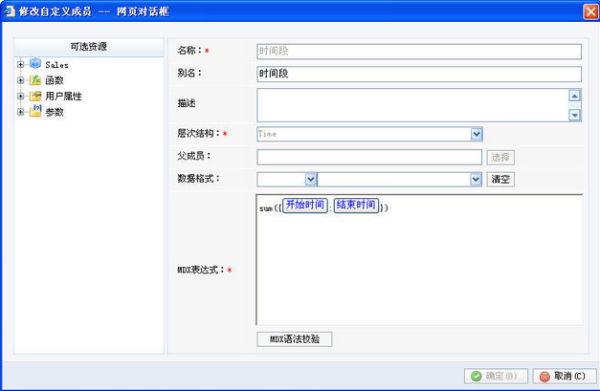Open the 层次结构 Time dropdown

click(x=476, y=134)
